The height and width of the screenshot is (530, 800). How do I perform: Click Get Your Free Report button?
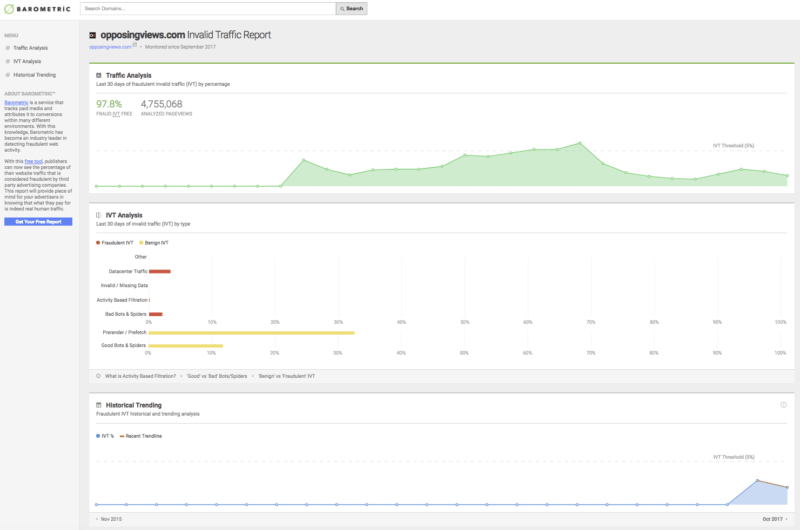(38, 221)
